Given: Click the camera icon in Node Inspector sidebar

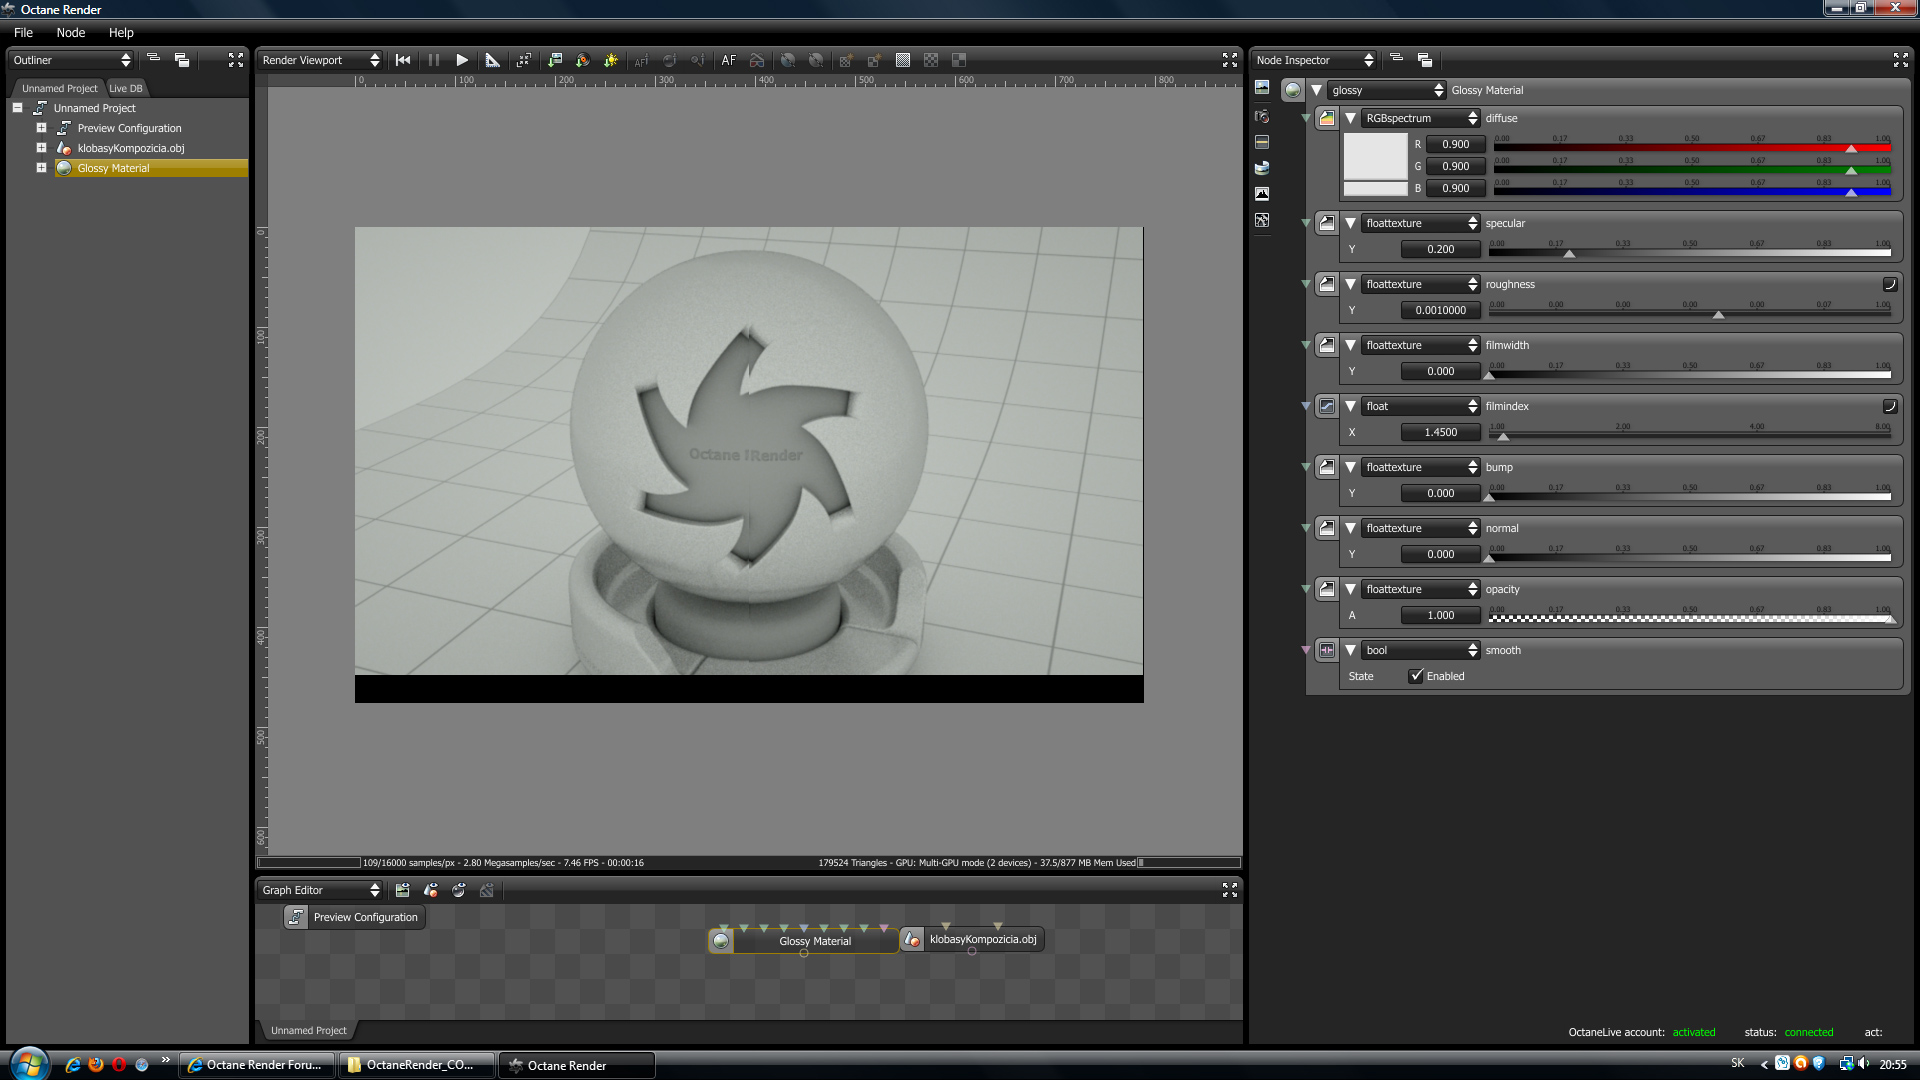Looking at the screenshot, I should pyautogui.click(x=1262, y=116).
